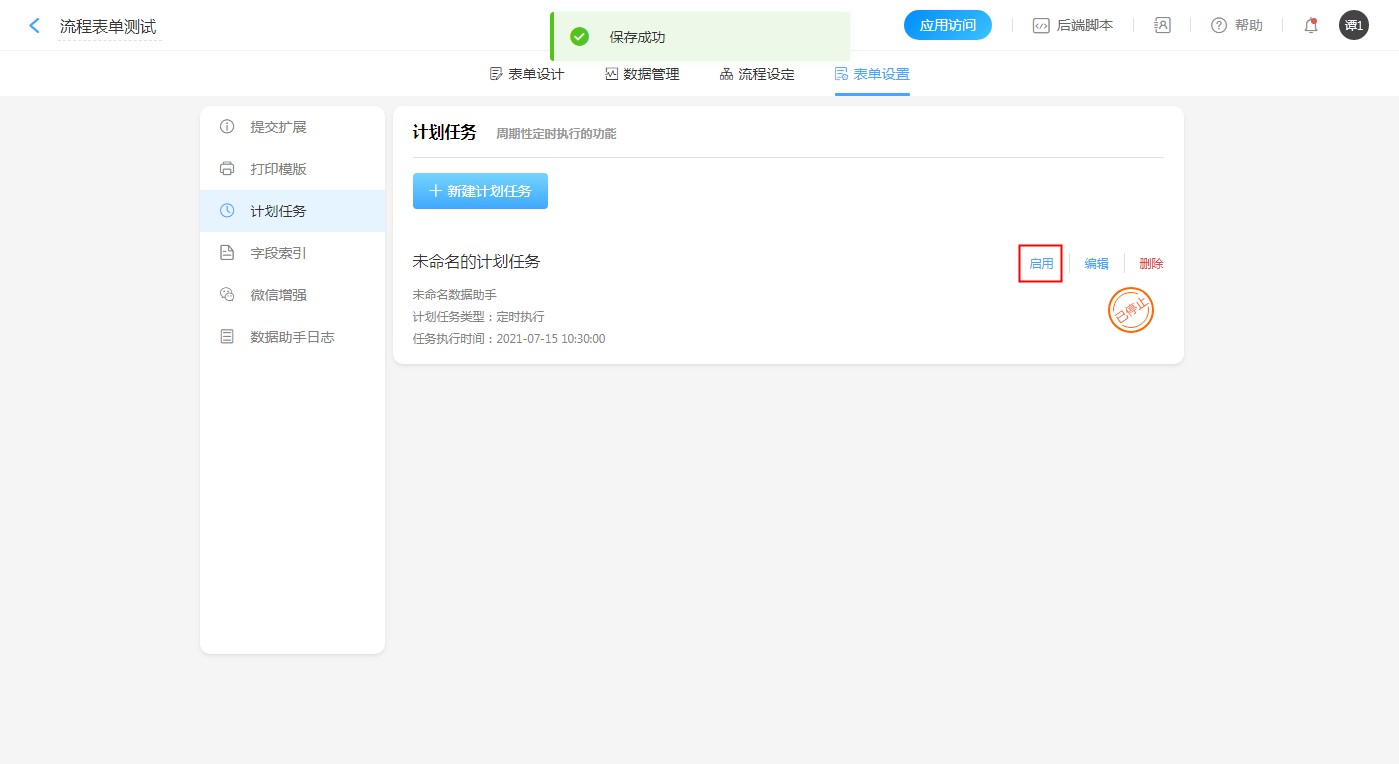Enable the scheduled task via 启用
Viewport: 1399px width, 764px height.
tap(1040, 264)
